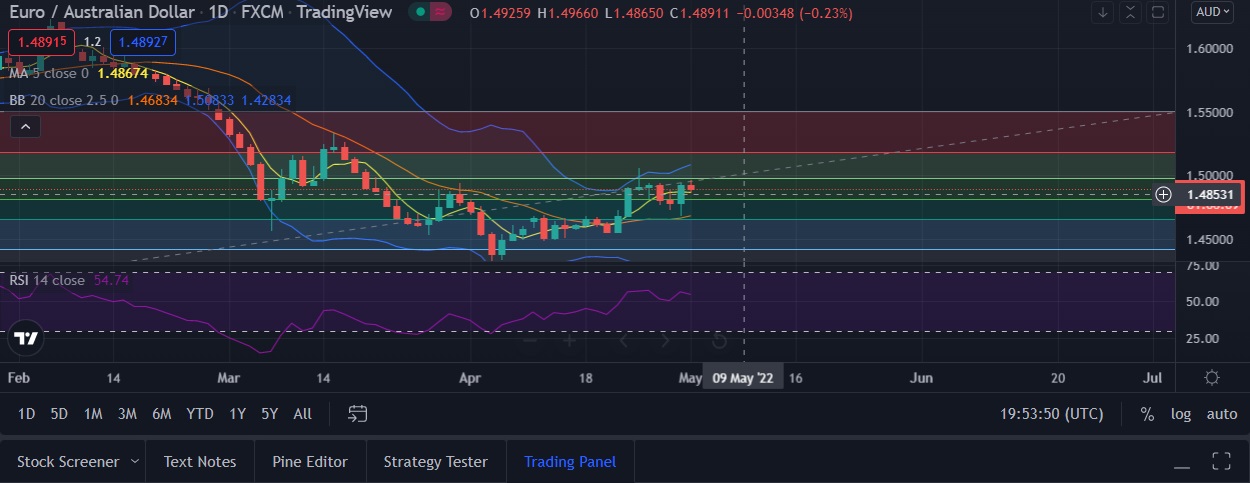
Task: Open chart settings gear icon
Action: point(1212,378)
